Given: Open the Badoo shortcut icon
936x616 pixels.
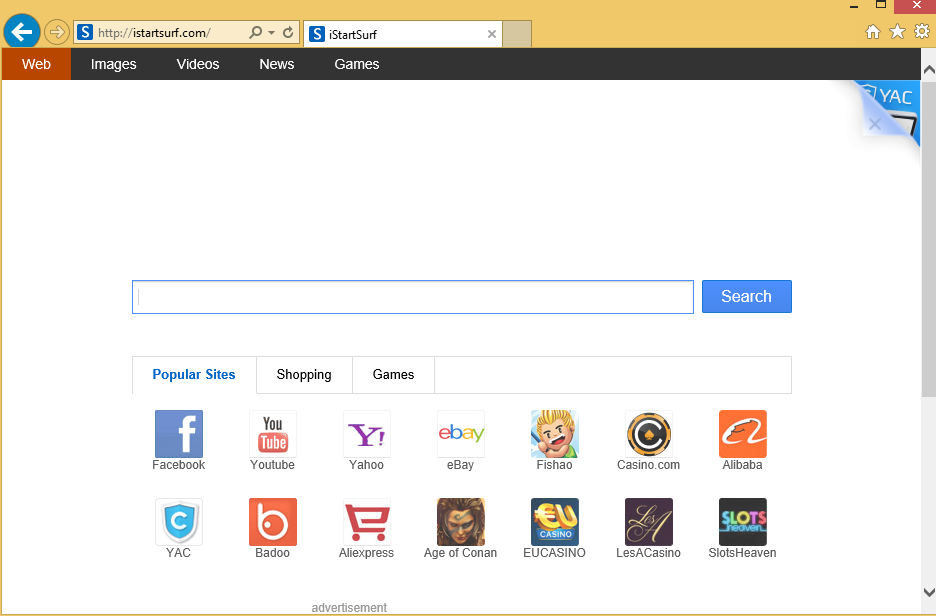Looking at the screenshot, I should coord(272,522).
